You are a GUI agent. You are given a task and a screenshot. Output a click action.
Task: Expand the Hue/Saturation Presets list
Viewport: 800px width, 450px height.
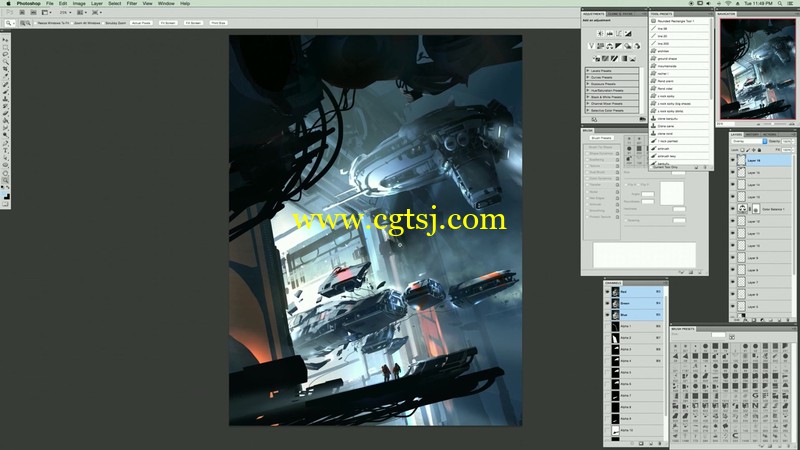click(x=588, y=90)
